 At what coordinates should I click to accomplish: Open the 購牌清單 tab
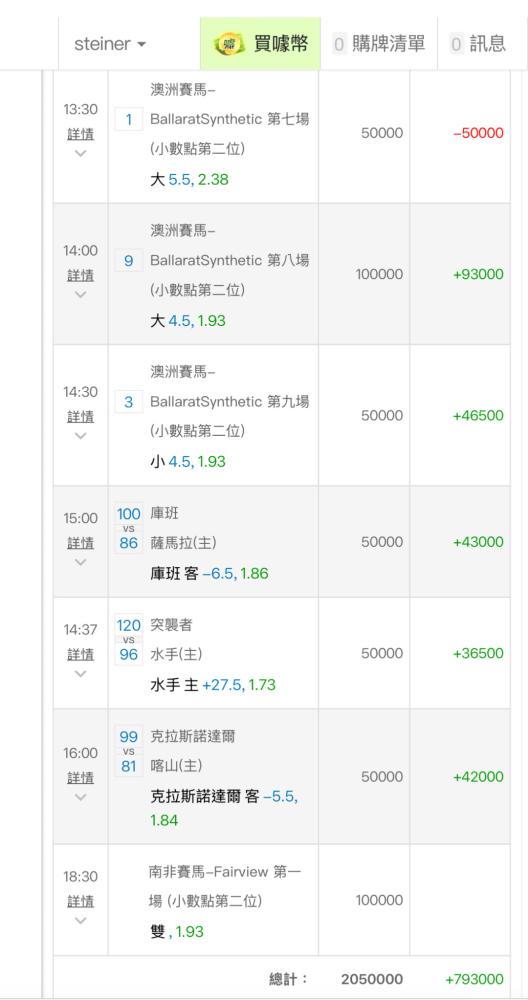click(379, 44)
